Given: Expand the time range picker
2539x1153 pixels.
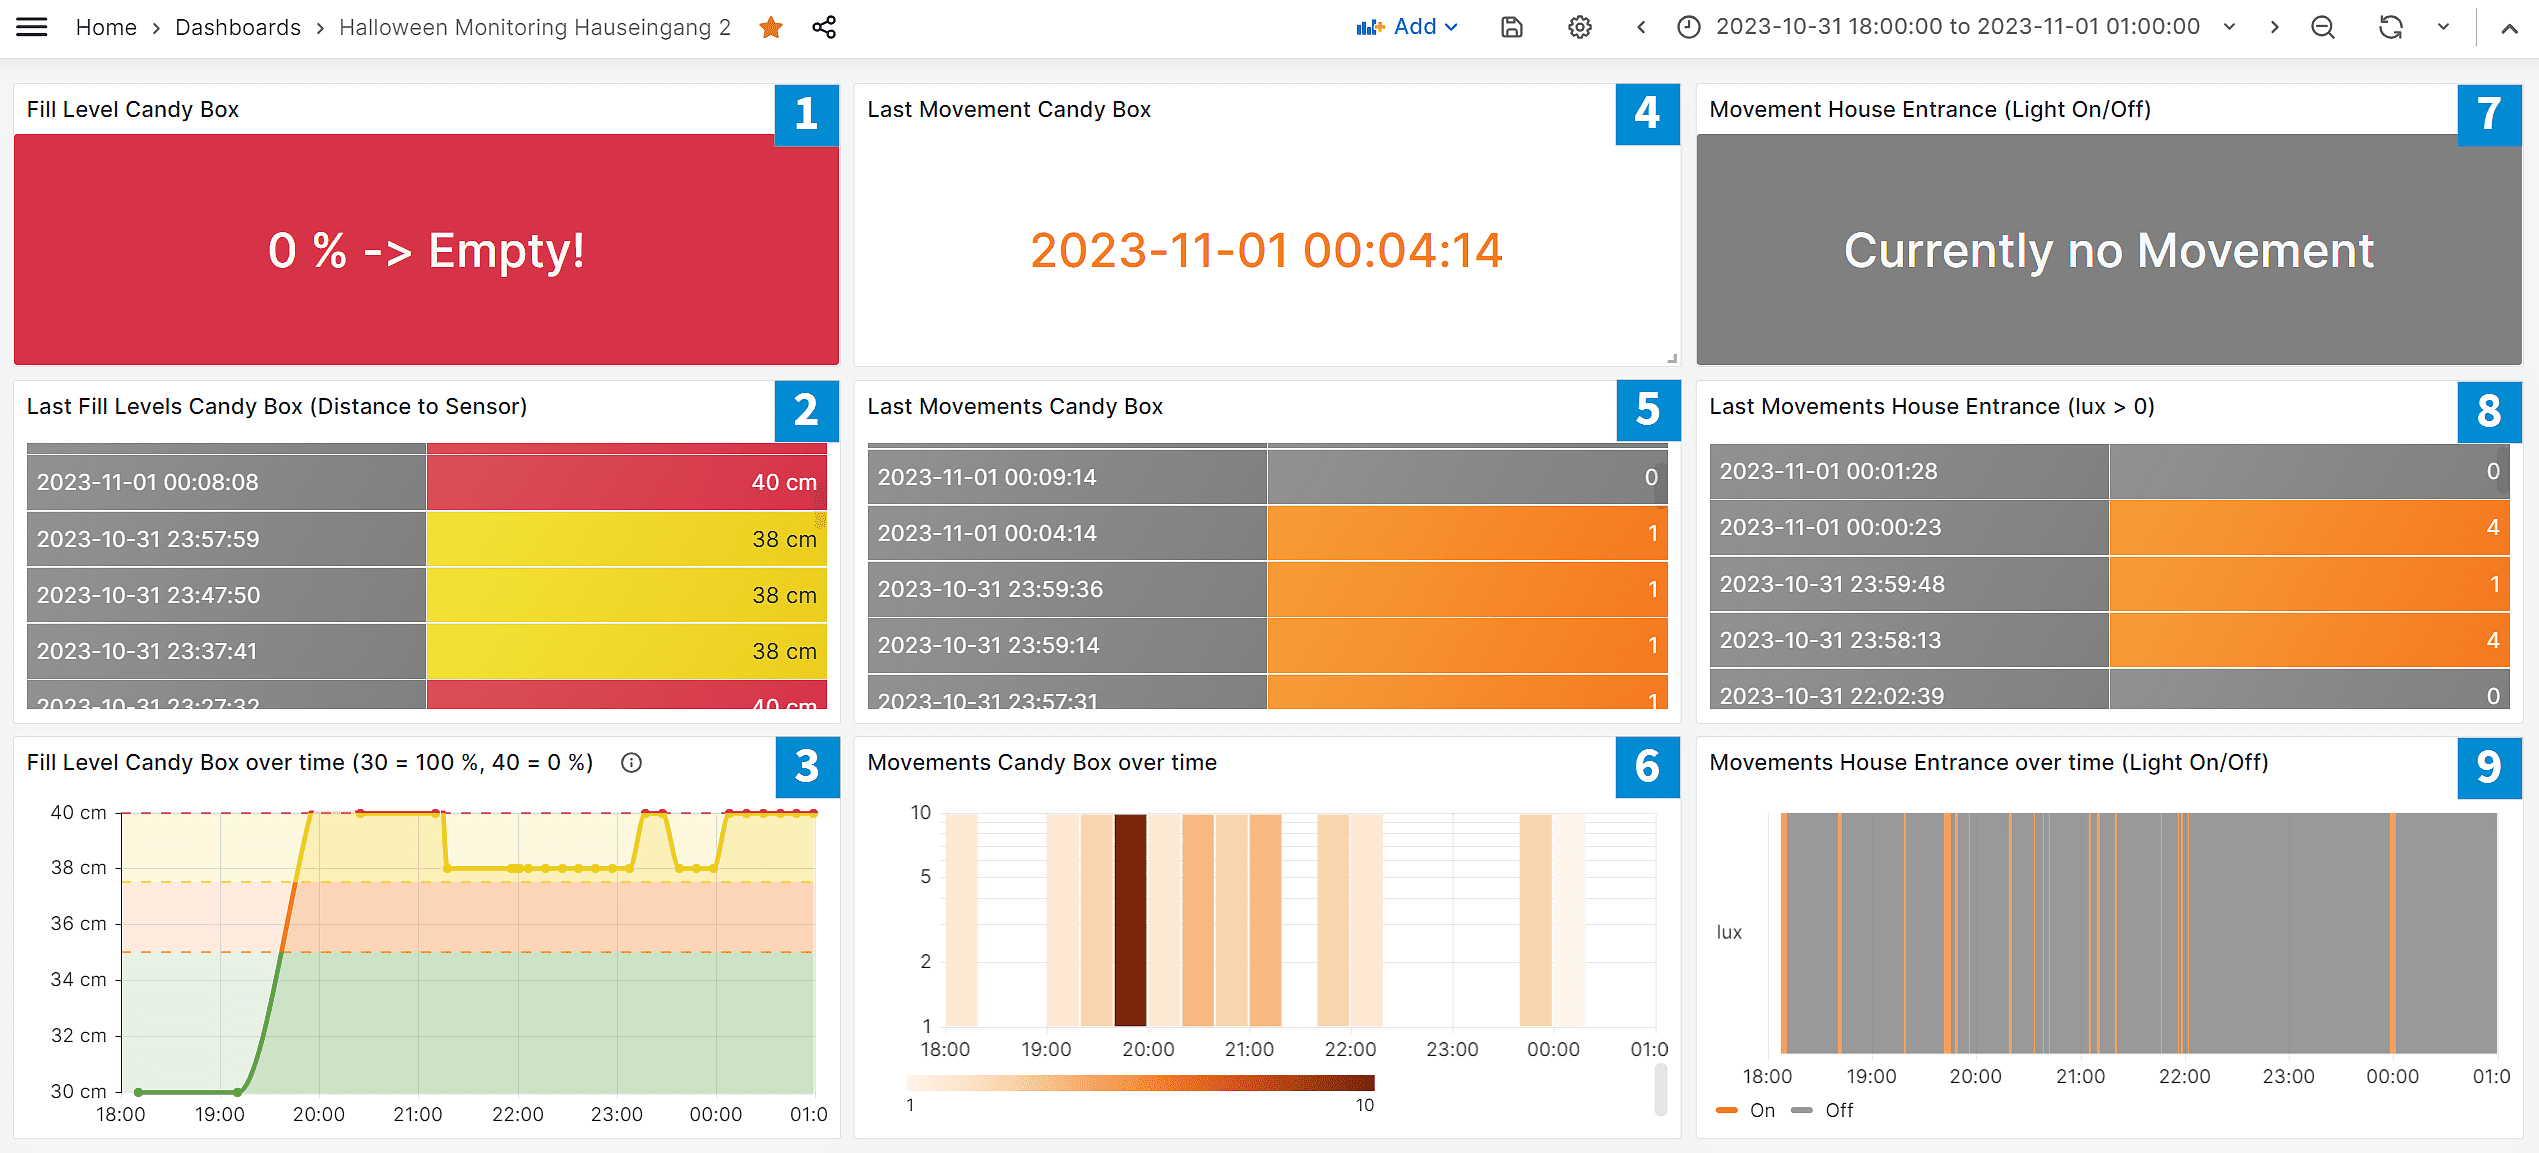Looking at the screenshot, I should (x=1956, y=27).
